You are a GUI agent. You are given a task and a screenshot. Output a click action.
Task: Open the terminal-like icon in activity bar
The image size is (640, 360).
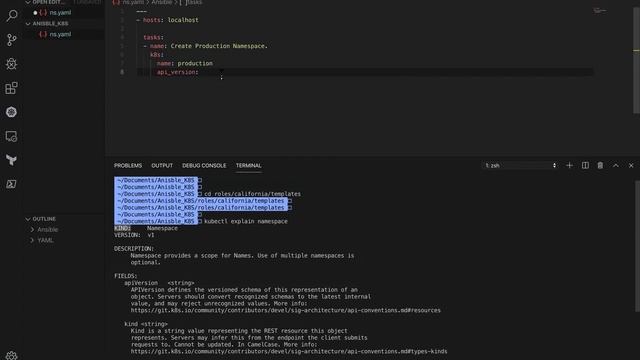pyautogui.click(x=11, y=184)
